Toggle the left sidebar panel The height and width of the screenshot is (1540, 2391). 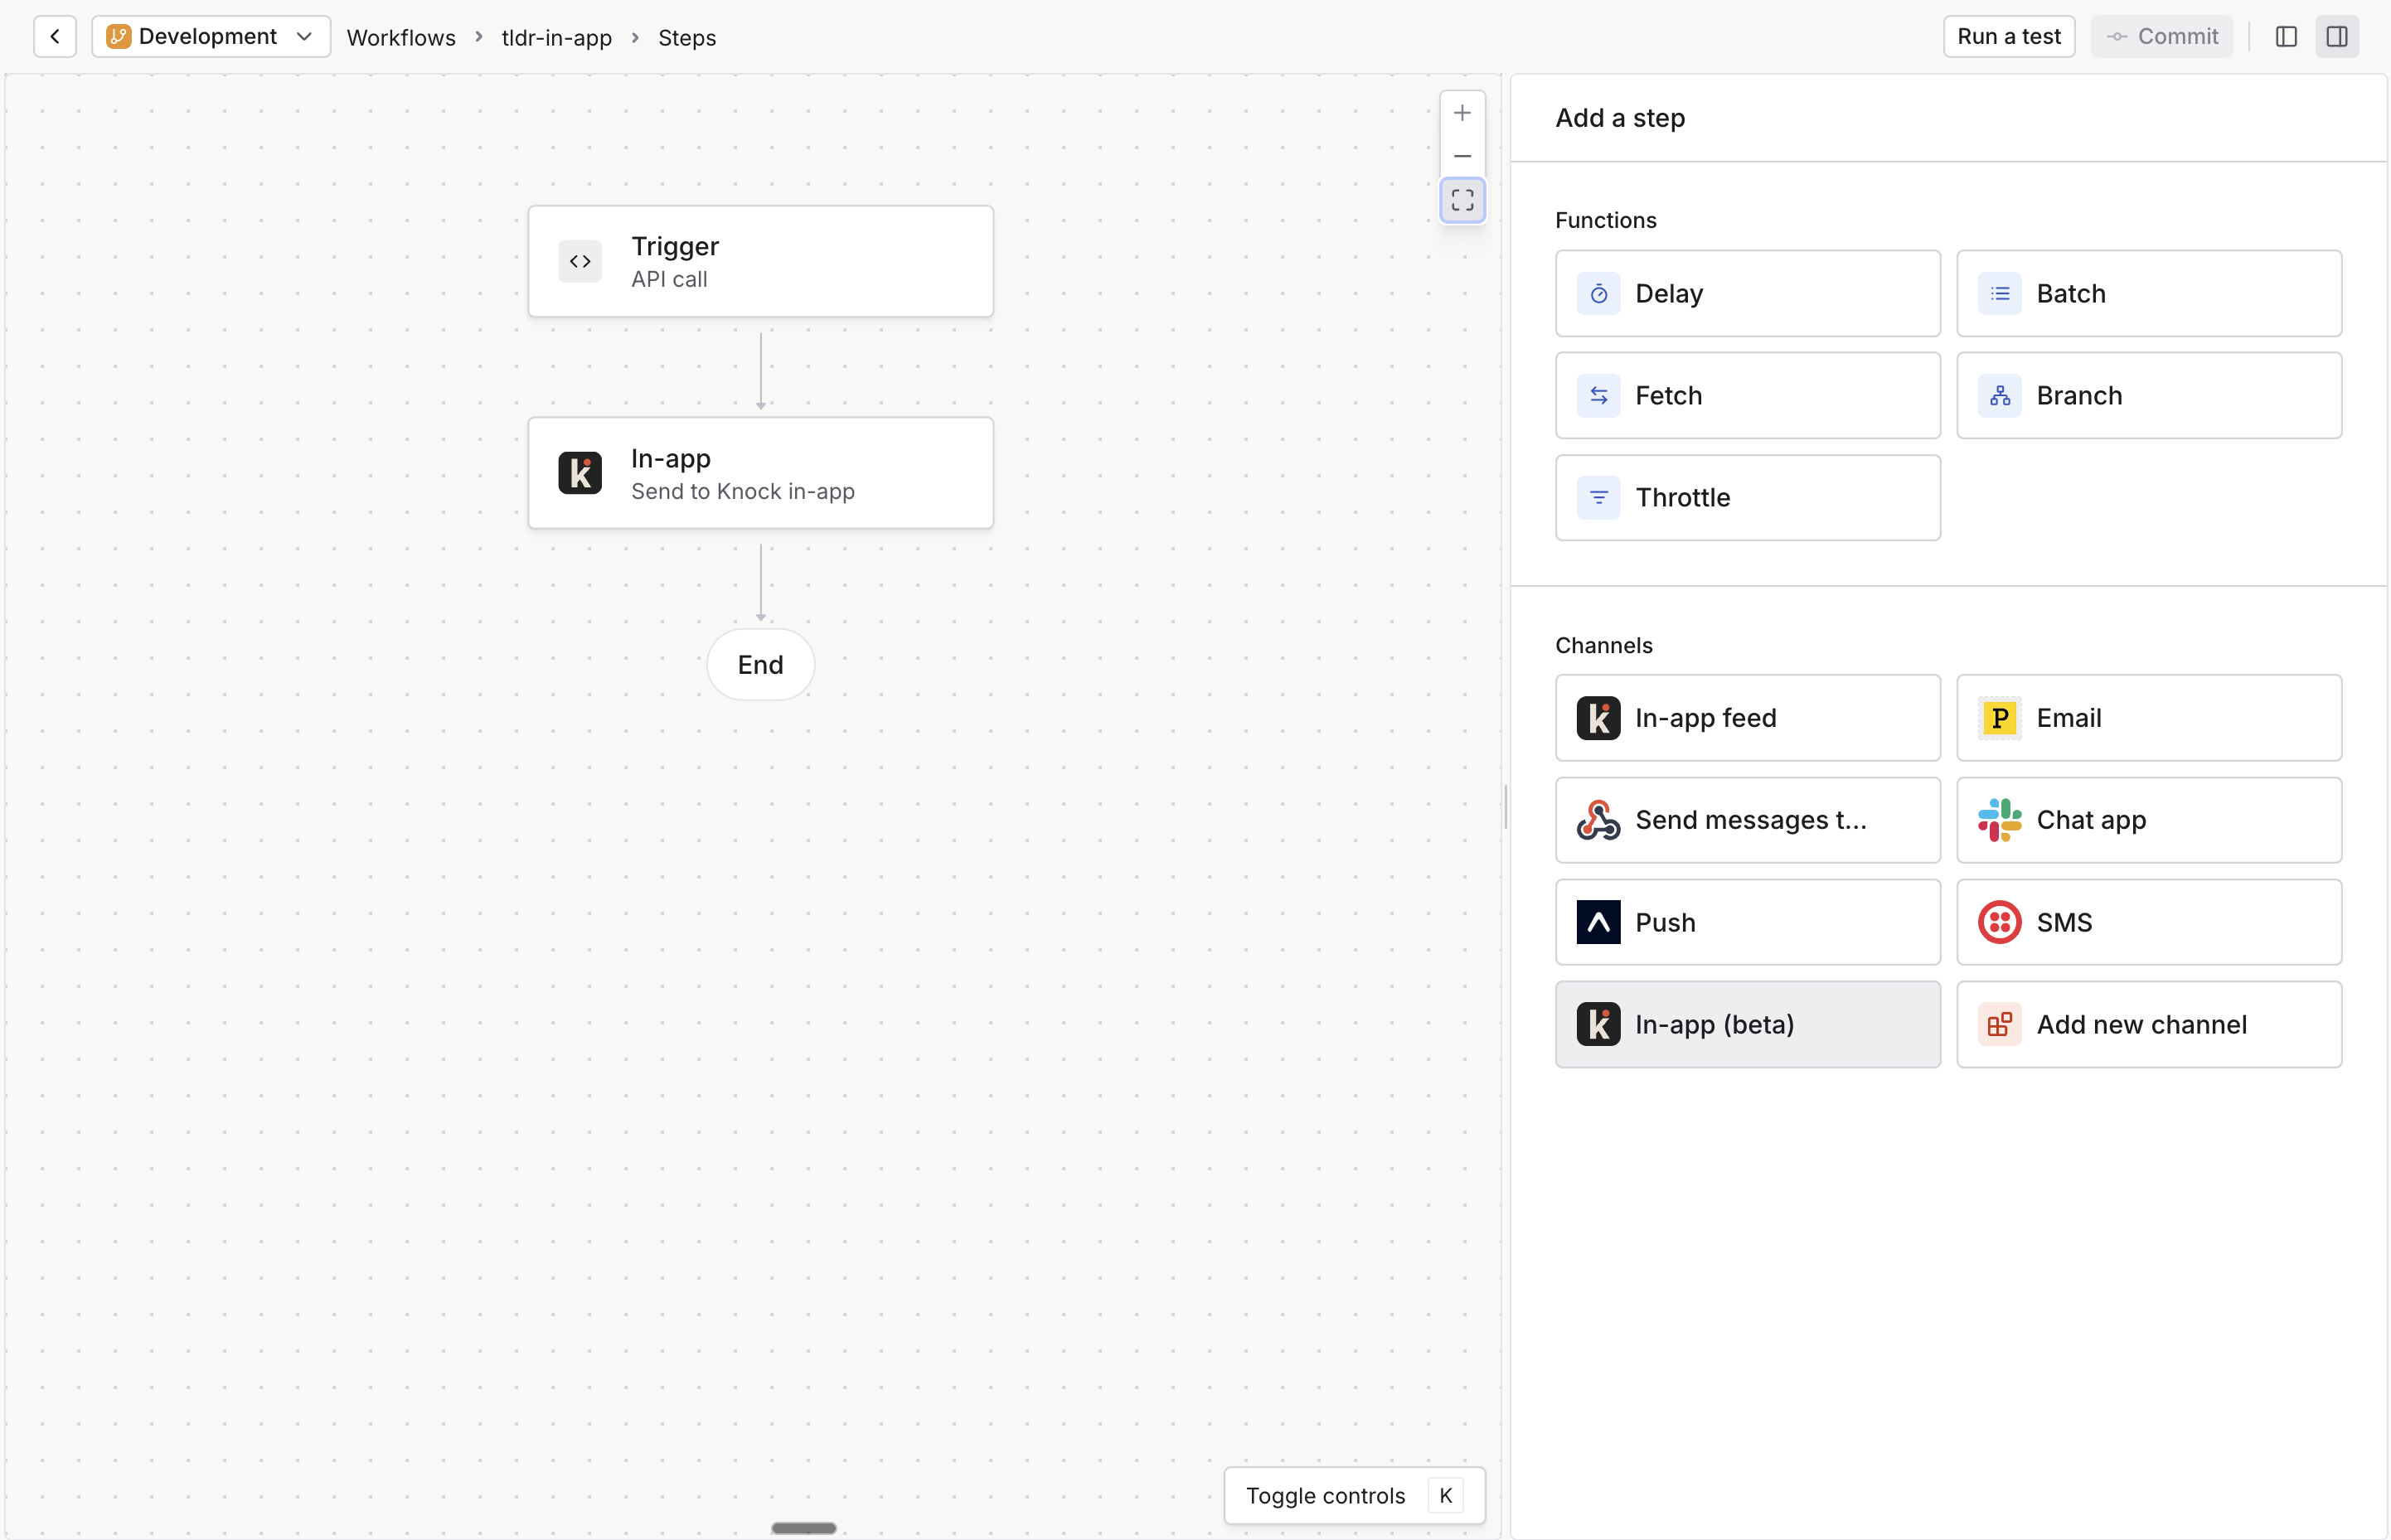point(2286,36)
